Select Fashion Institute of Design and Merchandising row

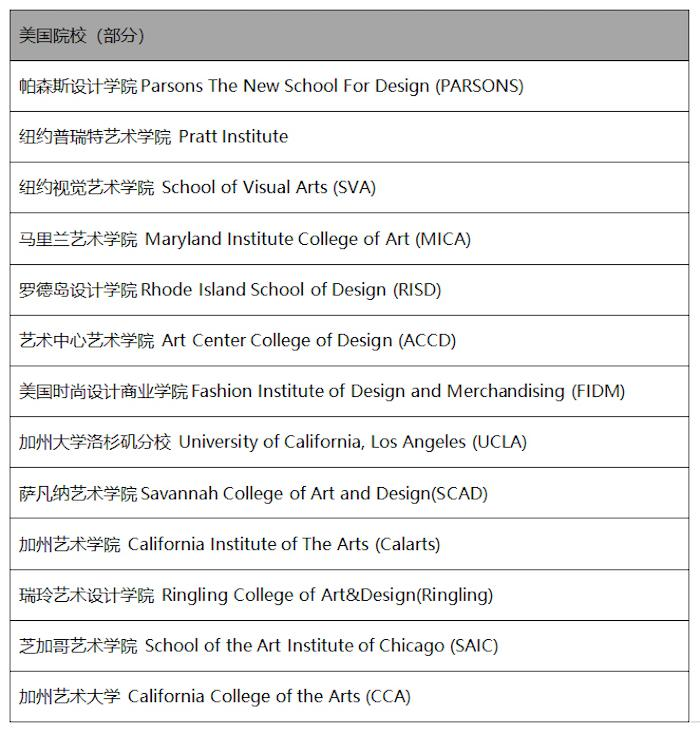pos(349,391)
